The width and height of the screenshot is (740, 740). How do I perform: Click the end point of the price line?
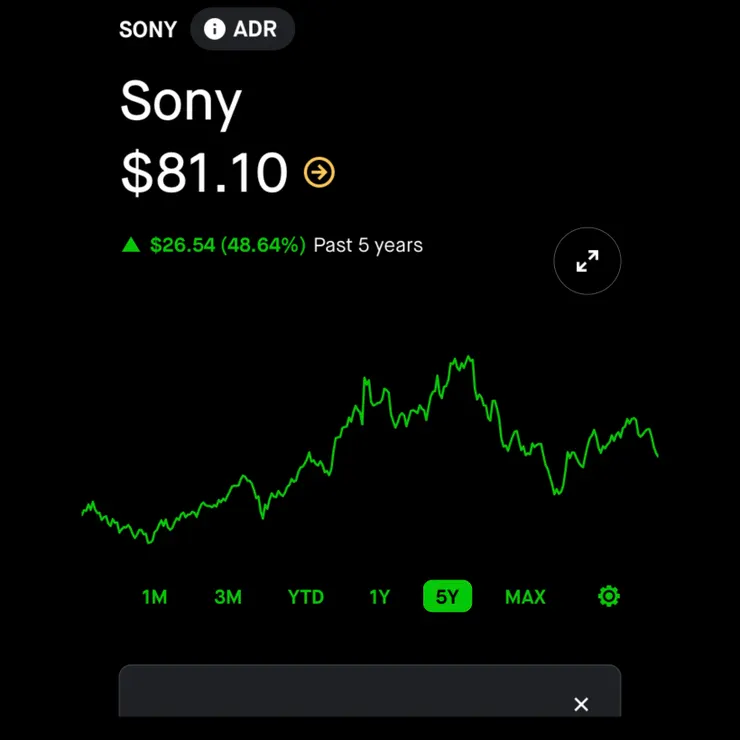pos(657,455)
